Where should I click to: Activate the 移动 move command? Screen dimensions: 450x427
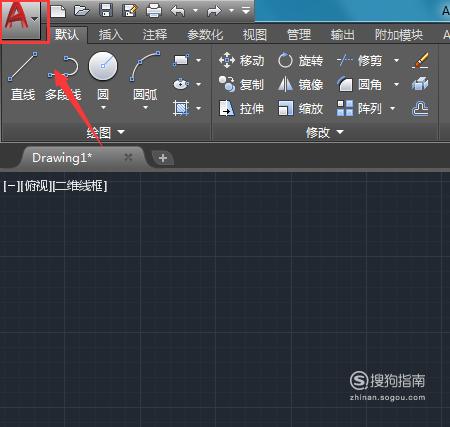(242, 60)
